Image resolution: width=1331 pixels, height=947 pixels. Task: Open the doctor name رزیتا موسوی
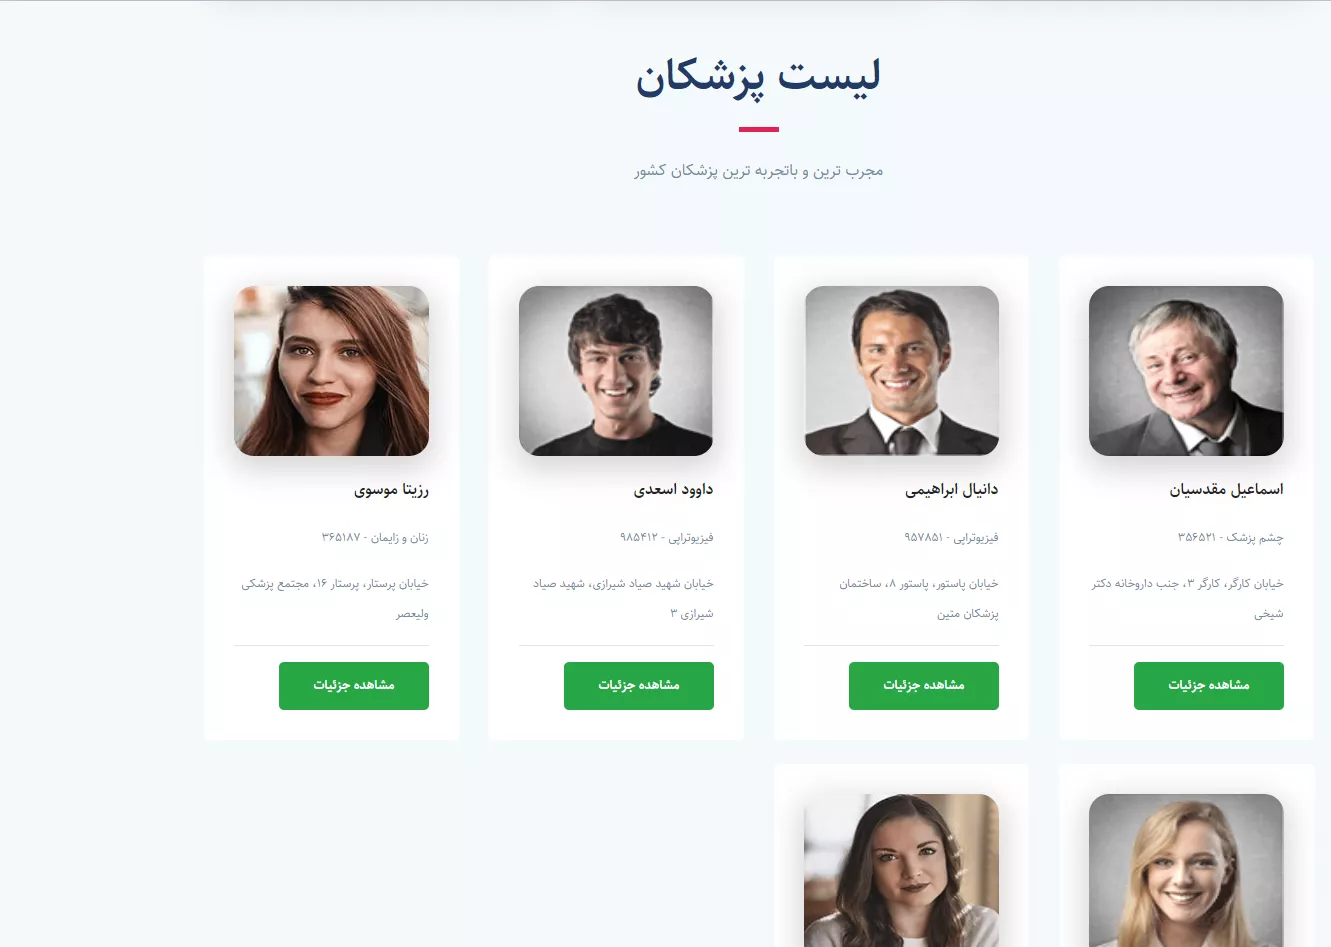(391, 489)
